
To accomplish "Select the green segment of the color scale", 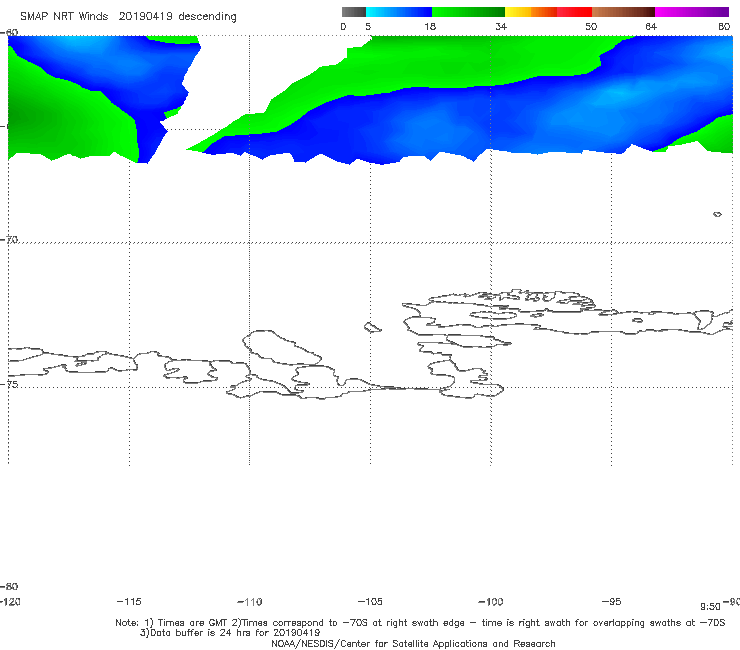I will 468,12.
